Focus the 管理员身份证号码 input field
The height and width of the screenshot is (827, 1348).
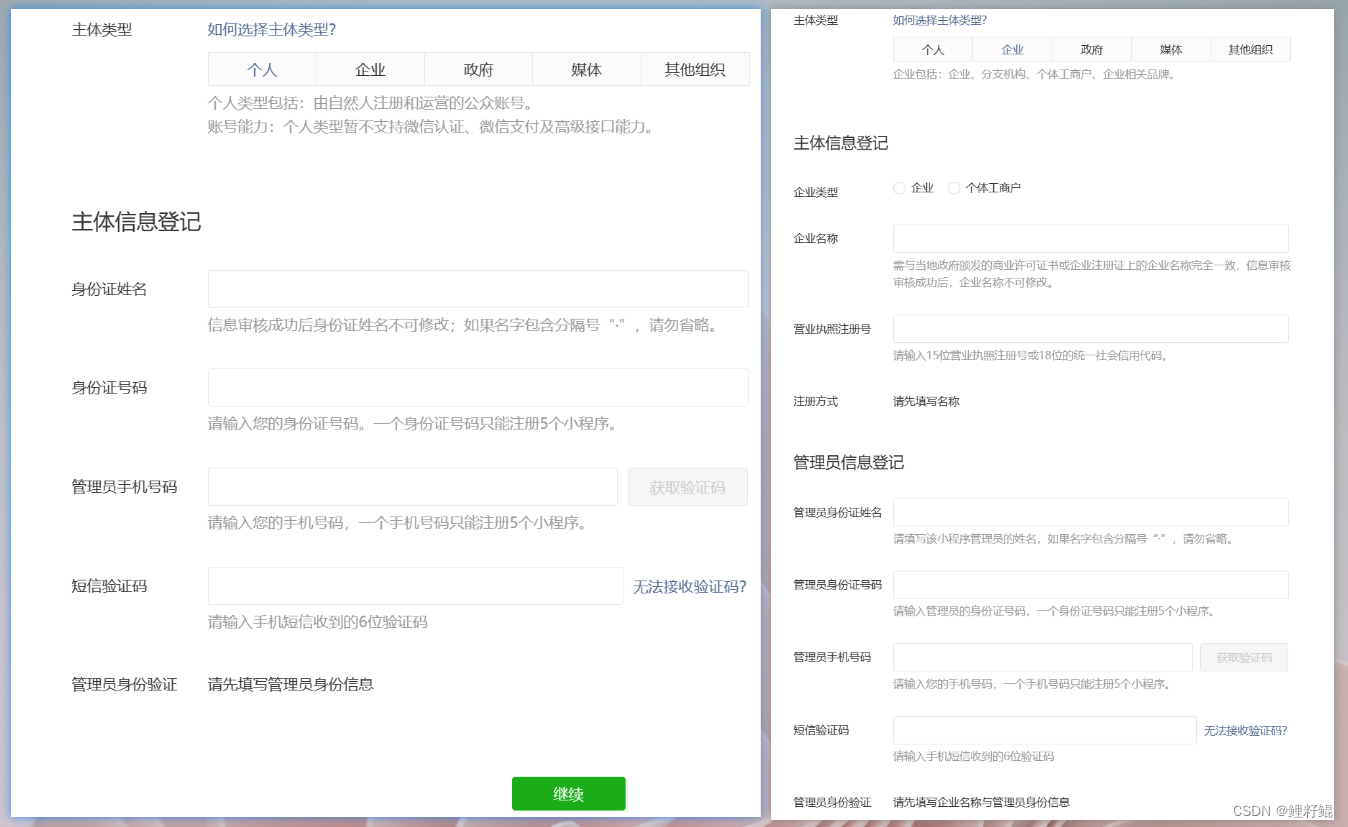coord(1091,585)
